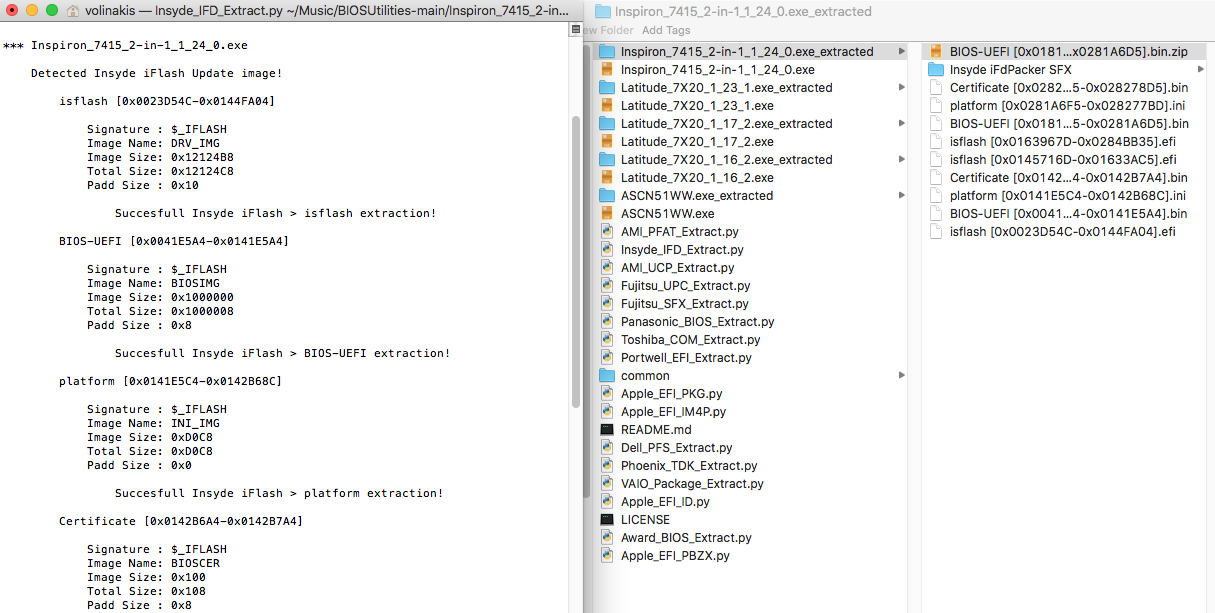Click 'Detected Insyde iFlash Update image!' terminal line
This screenshot has width=1215, height=613.
(157, 73)
